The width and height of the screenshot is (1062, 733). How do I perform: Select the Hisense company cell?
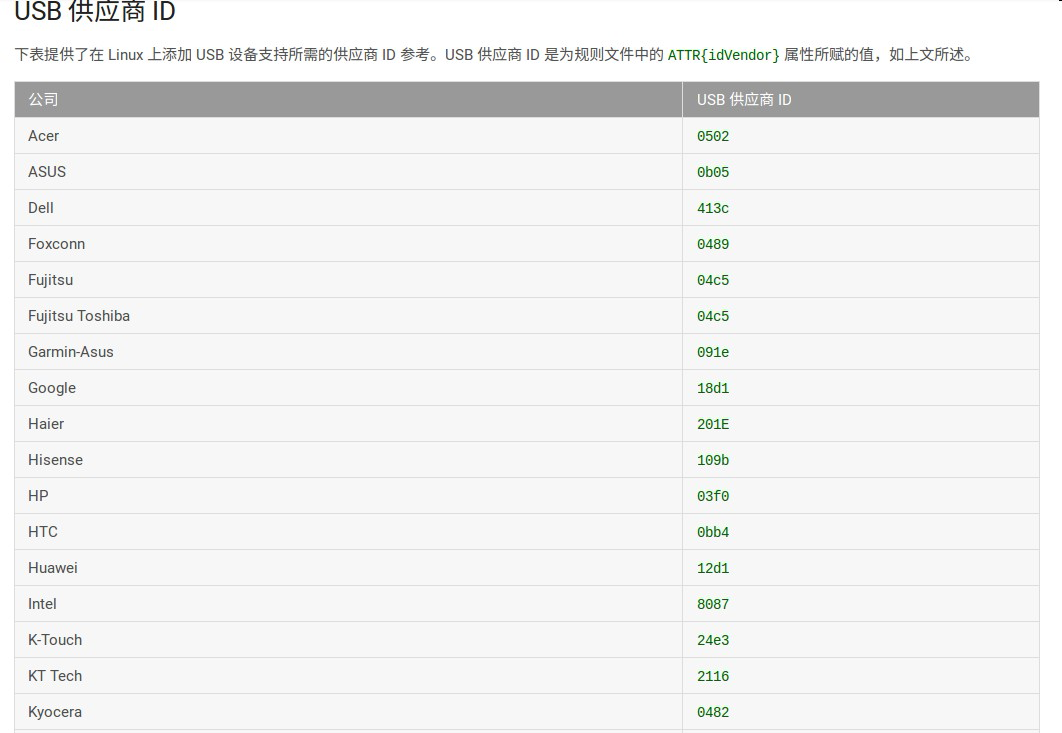point(348,459)
